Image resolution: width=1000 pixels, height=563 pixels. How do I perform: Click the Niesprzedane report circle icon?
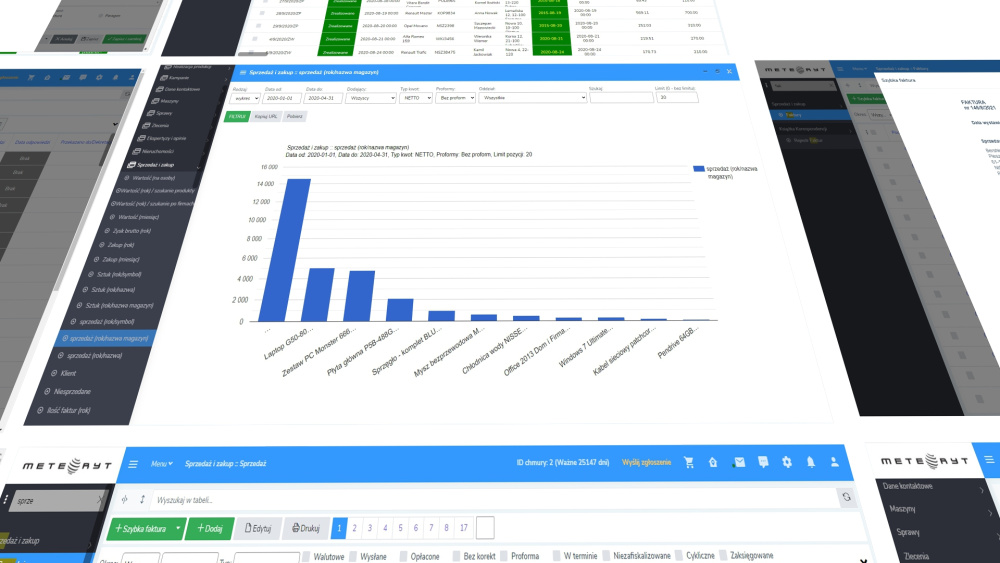(x=47, y=391)
